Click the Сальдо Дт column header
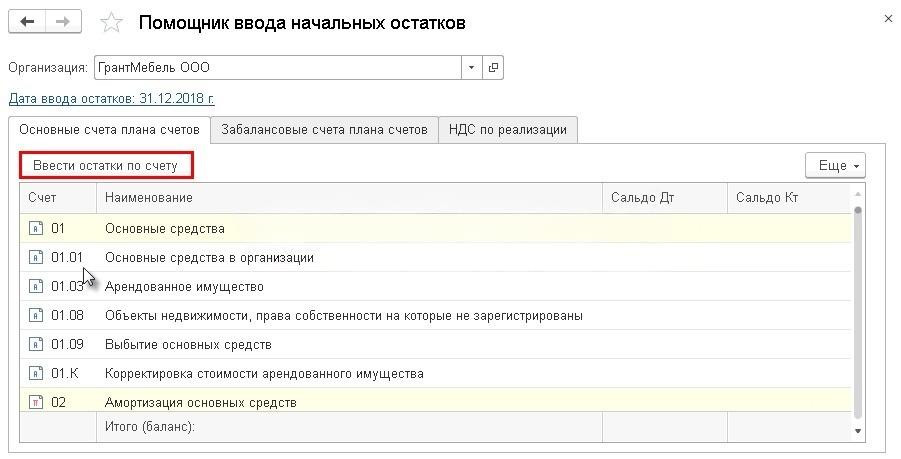 click(665, 198)
